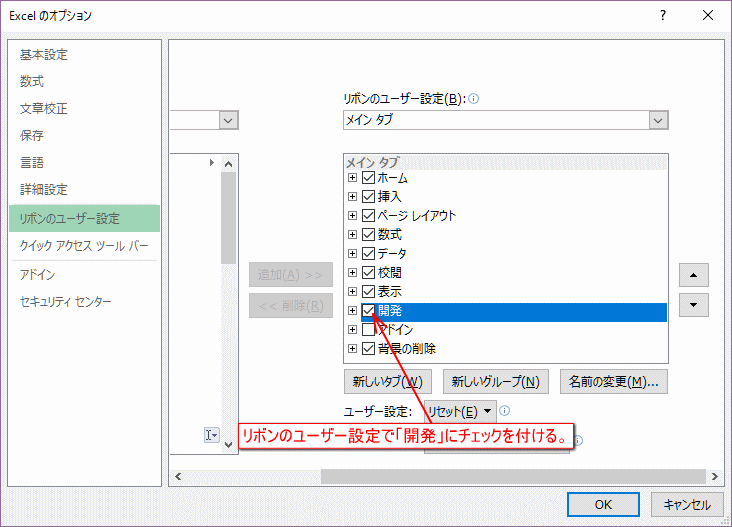The image size is (732, 527).
Task: Expand the アドイン tree node
Action: [x=352, y=330]
